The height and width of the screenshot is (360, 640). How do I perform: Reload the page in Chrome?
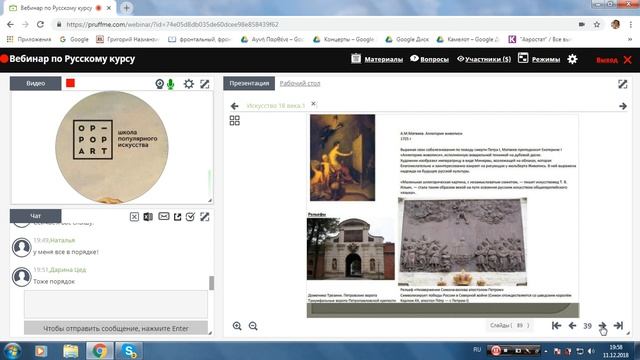click(x=40, y=24)
